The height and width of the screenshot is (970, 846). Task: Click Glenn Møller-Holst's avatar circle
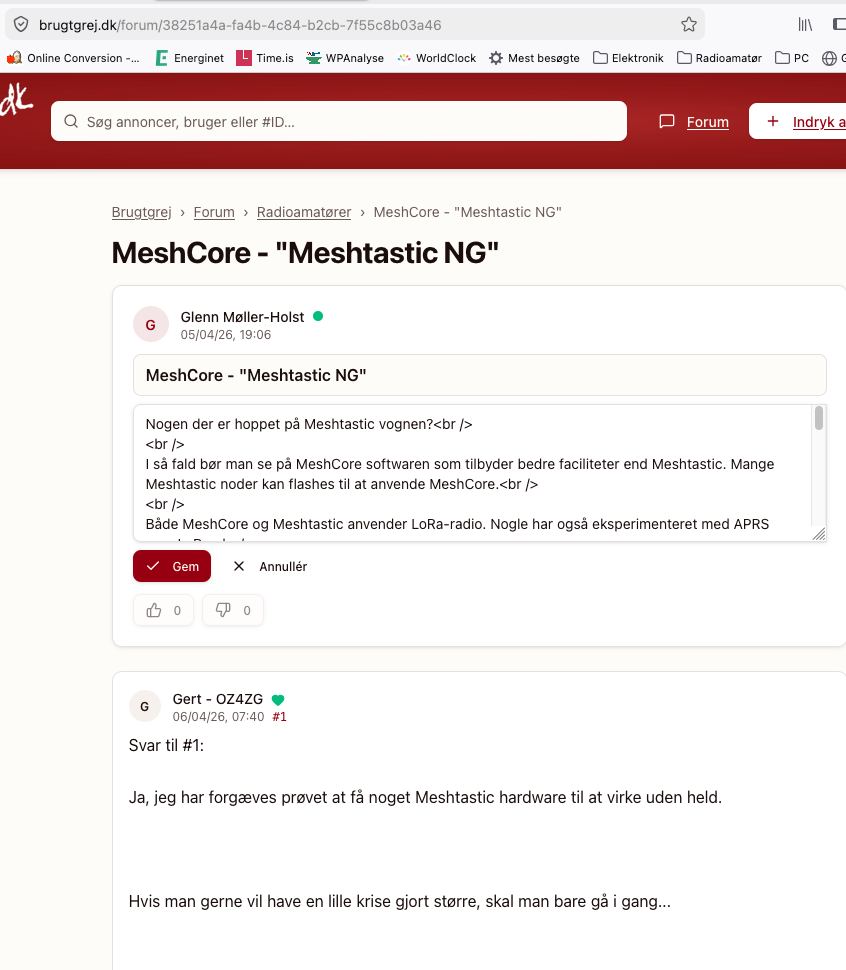tap(151, 324)
